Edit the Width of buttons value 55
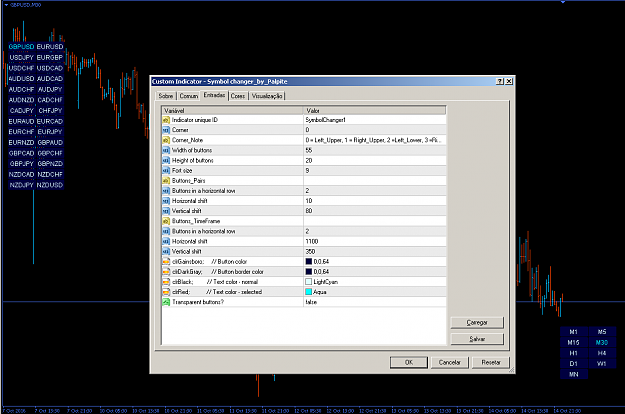 pyautogui.click(x=374, y=150)
